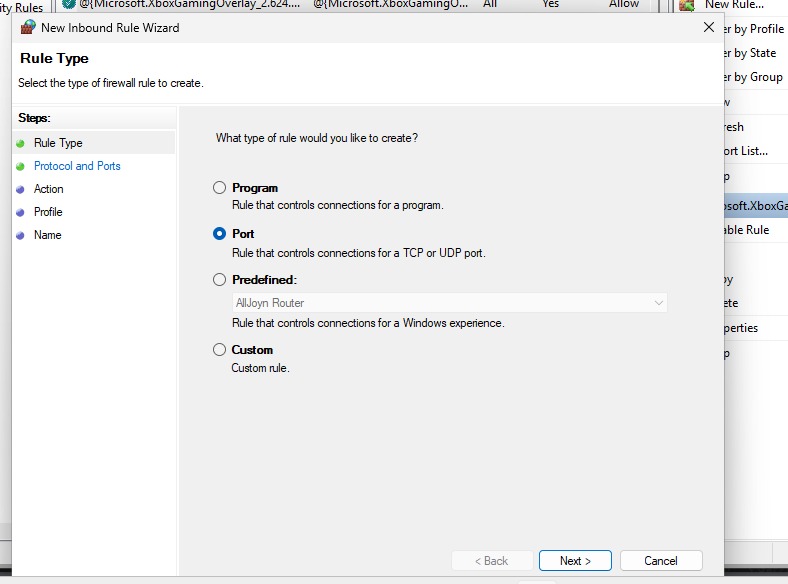Click the Program label text
Viewport: 788px width, 584px height.
point(255,188)
